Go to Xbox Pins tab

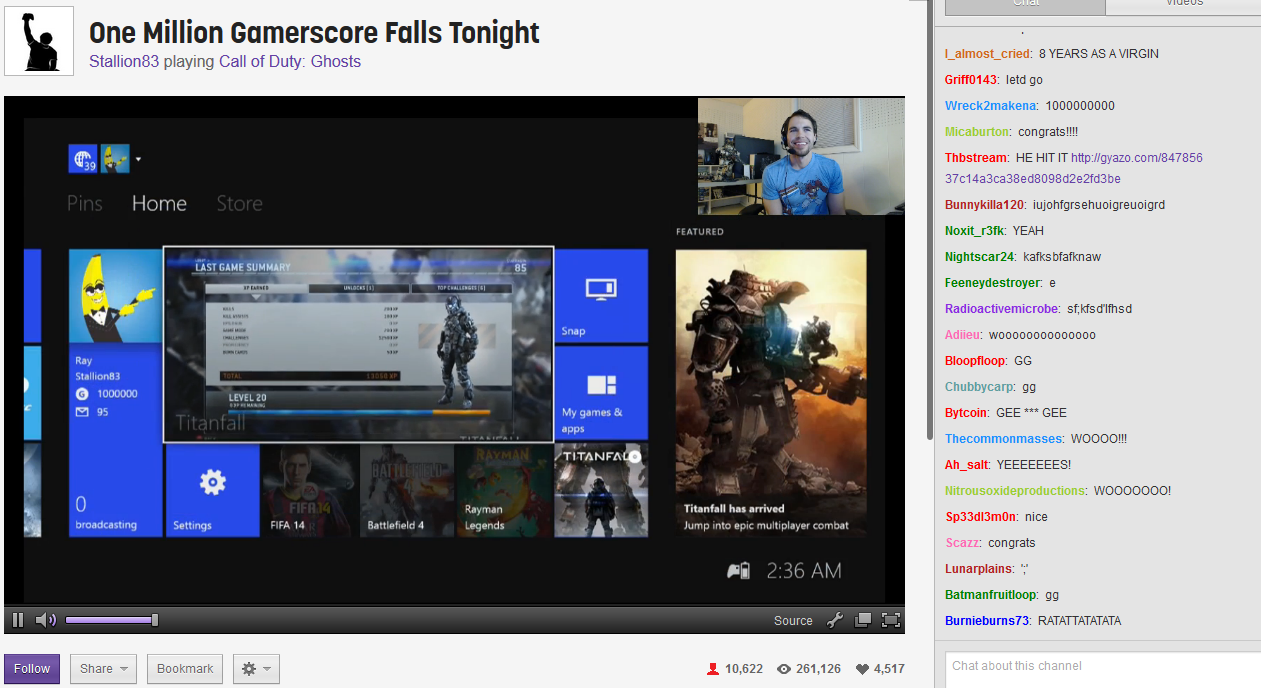[x=85, y=203]
